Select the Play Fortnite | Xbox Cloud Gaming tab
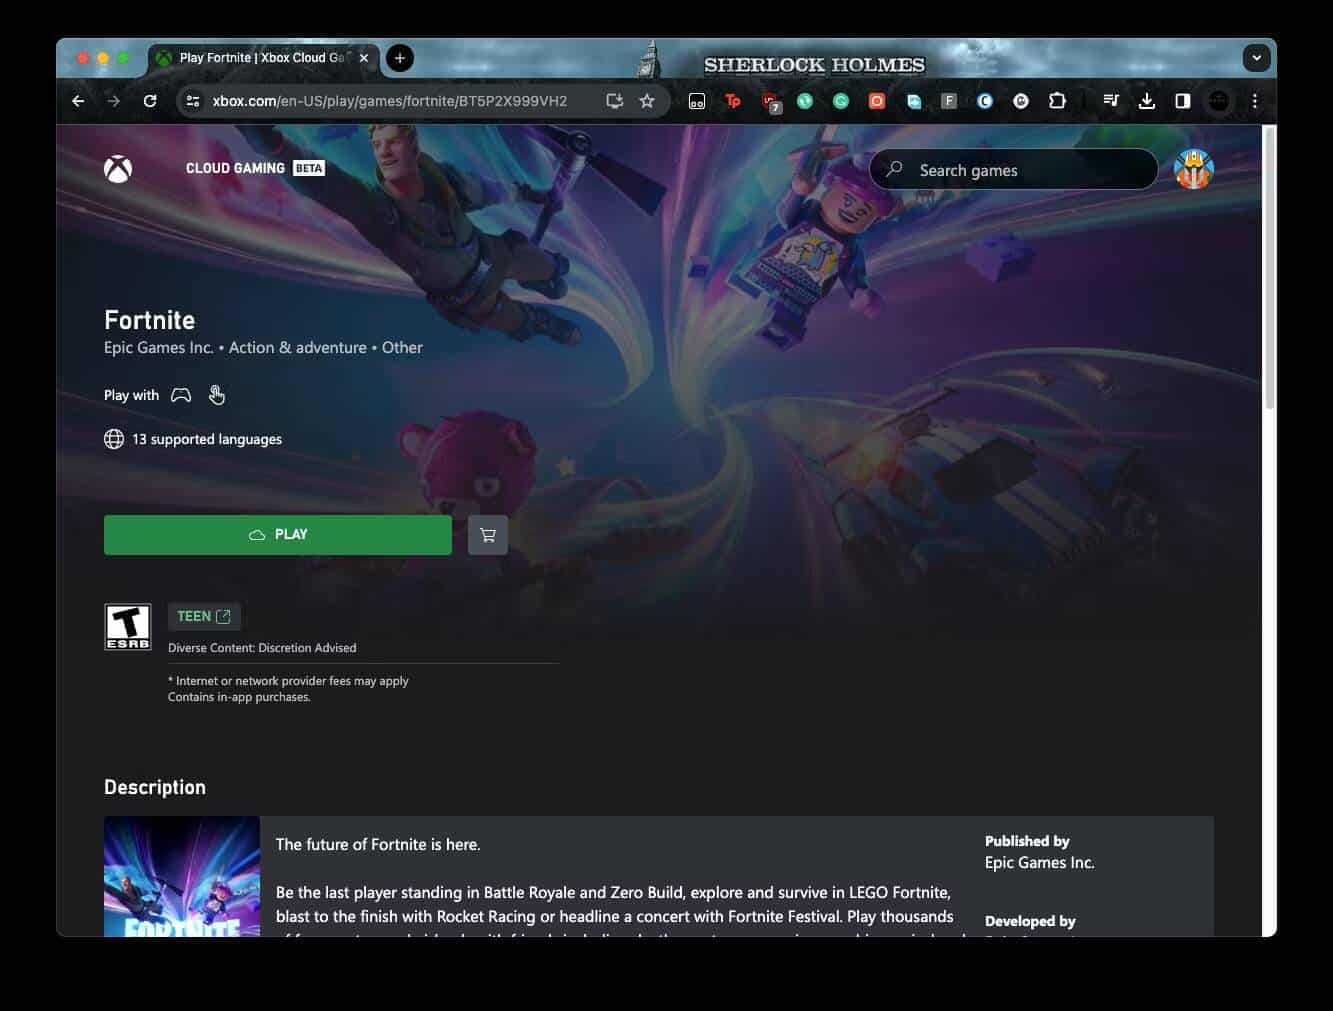Viewport: 1333px width, 1011px height. (x=263, y=58)
